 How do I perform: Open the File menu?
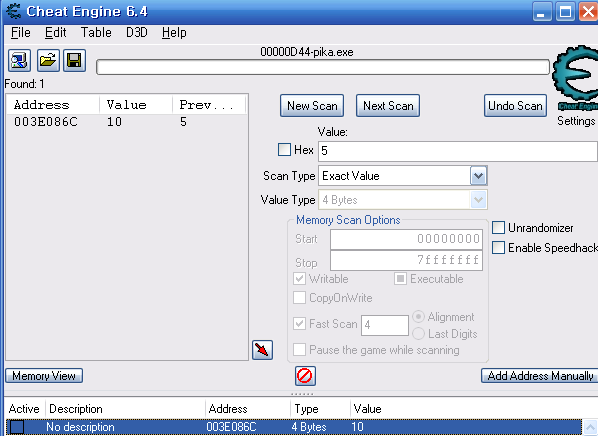[21, 33]
